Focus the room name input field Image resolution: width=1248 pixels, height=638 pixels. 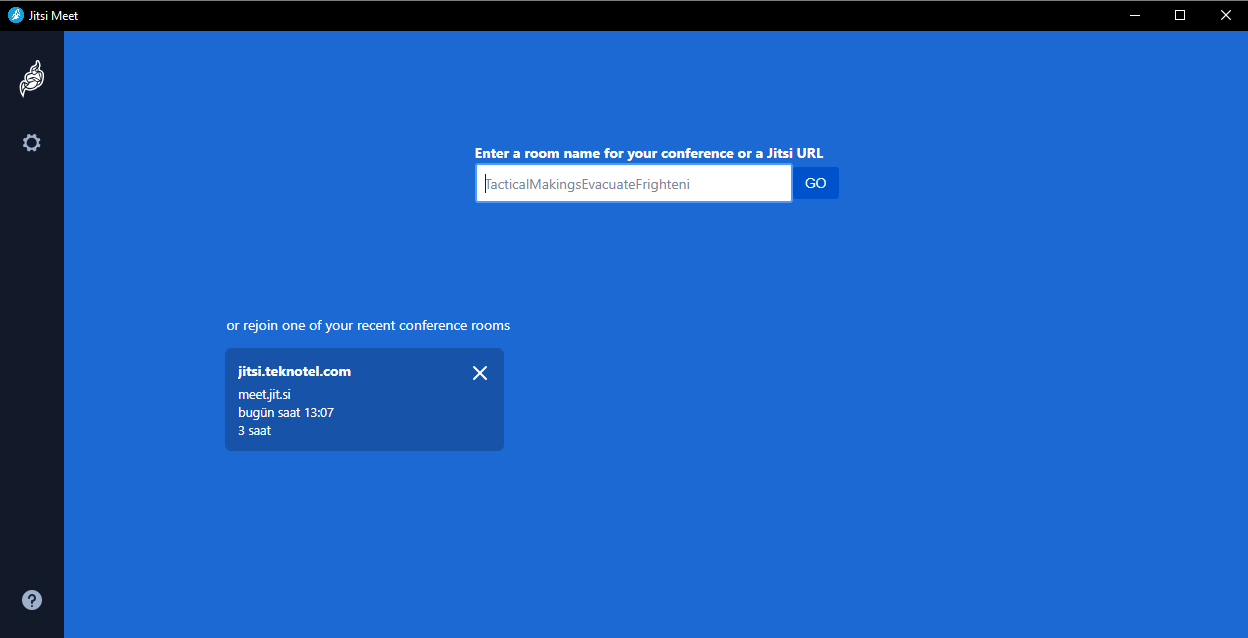(x=633, y=184)
